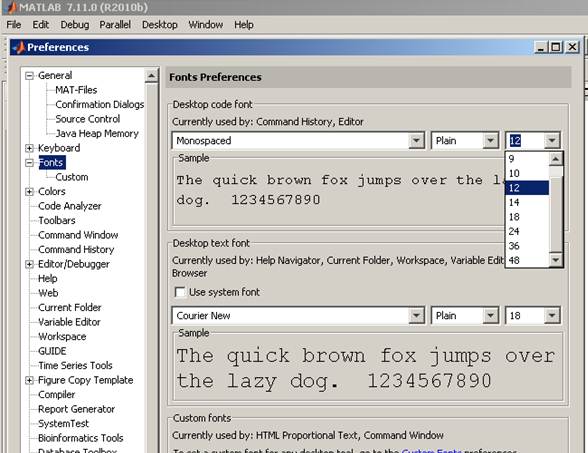Open the Courier New font dropdown
Image resolution: width=588 pixels, height=453 pixels.
point(416,316)
